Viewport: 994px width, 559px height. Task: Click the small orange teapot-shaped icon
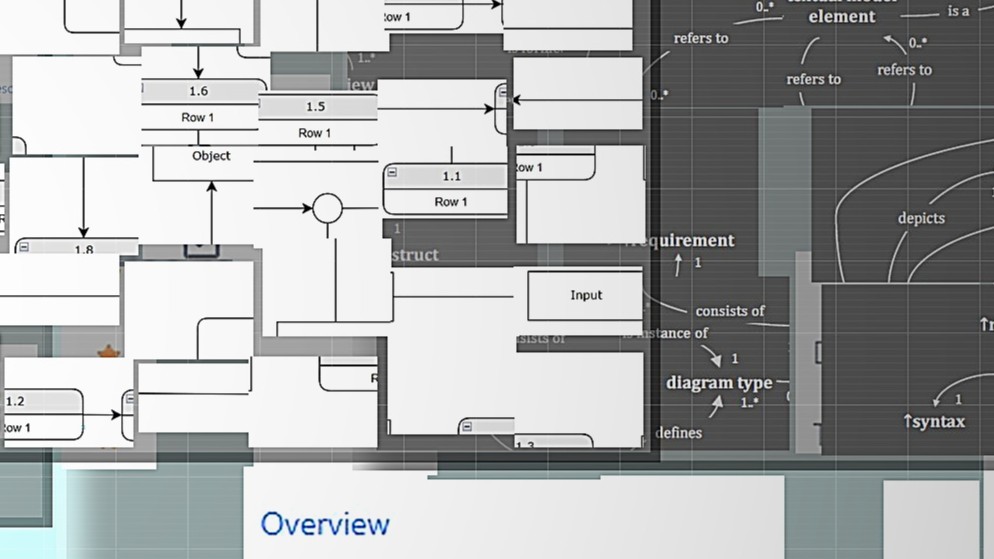108,352
